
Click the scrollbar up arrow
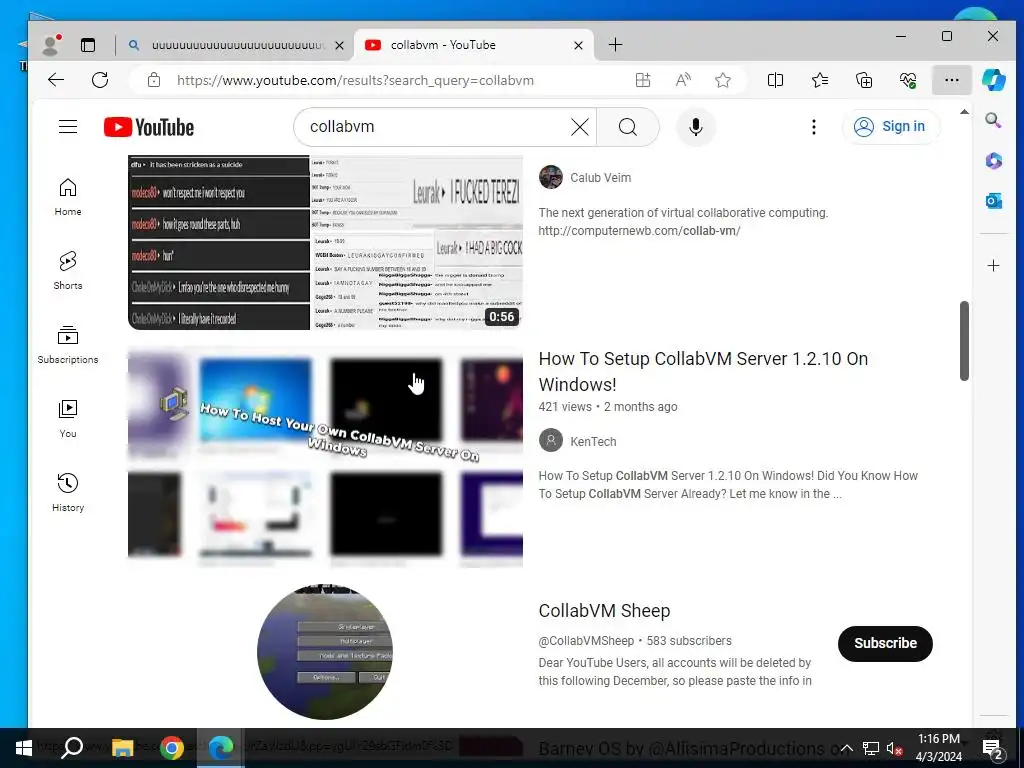pyautogui.click(x=964, y=112)
